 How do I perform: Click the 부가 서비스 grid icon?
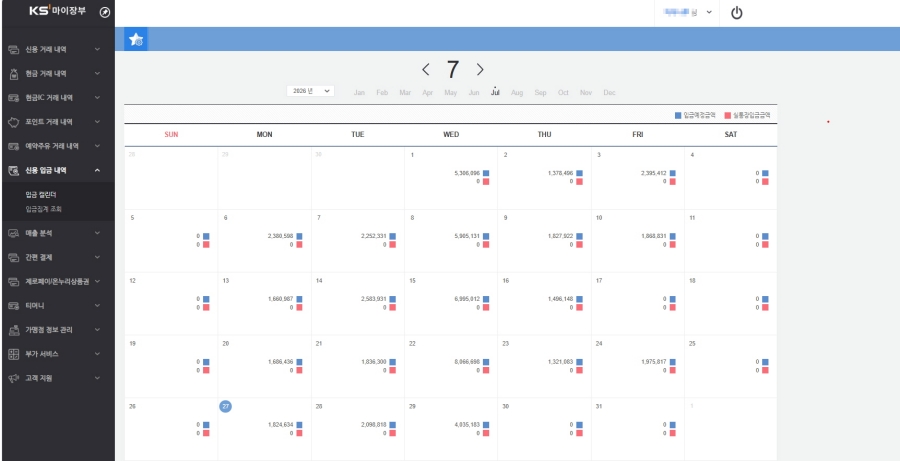click(14, 354)
